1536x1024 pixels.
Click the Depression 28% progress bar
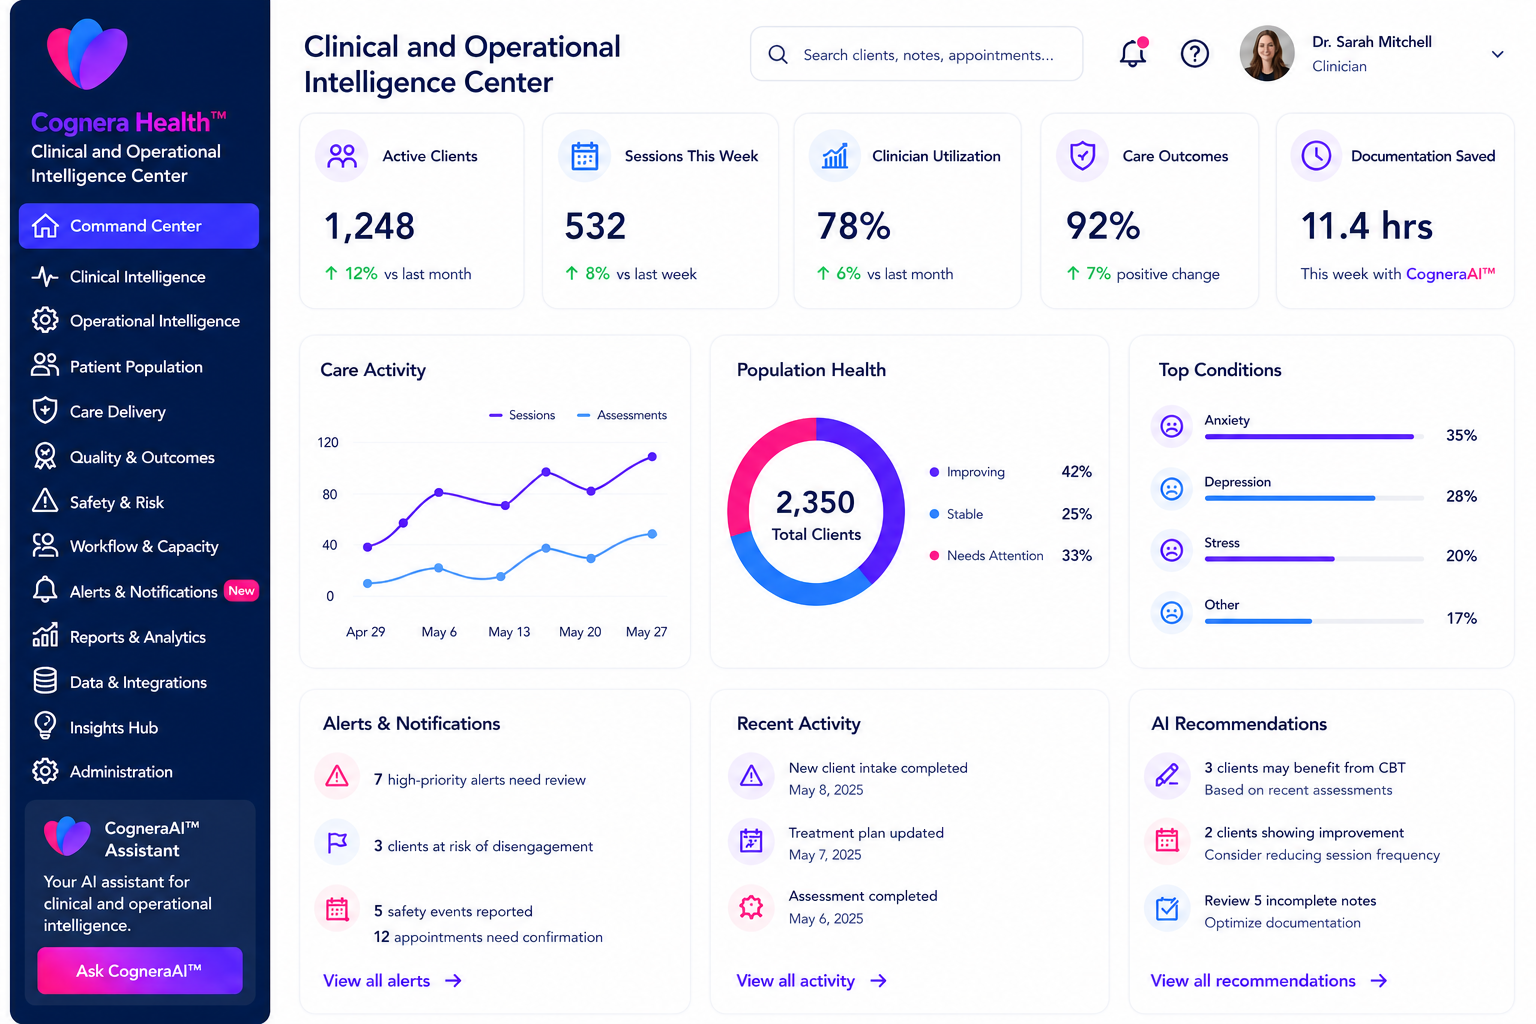point(1314,498)
